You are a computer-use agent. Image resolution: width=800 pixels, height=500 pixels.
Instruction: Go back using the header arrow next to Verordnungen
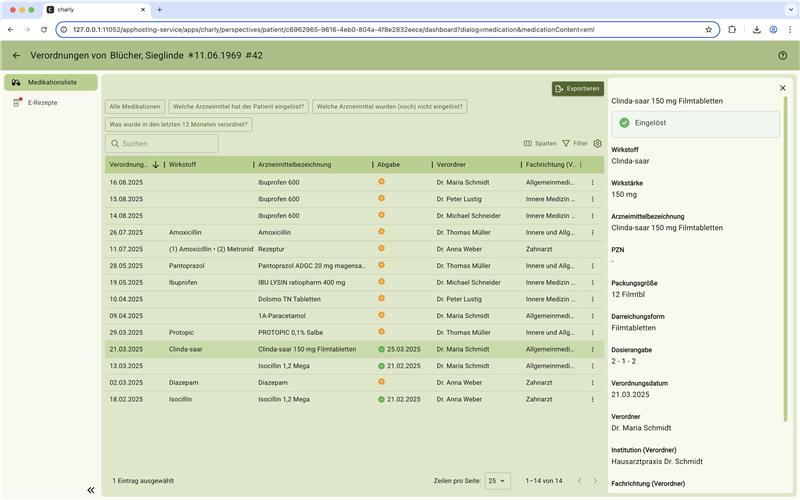tap(17, 56)
